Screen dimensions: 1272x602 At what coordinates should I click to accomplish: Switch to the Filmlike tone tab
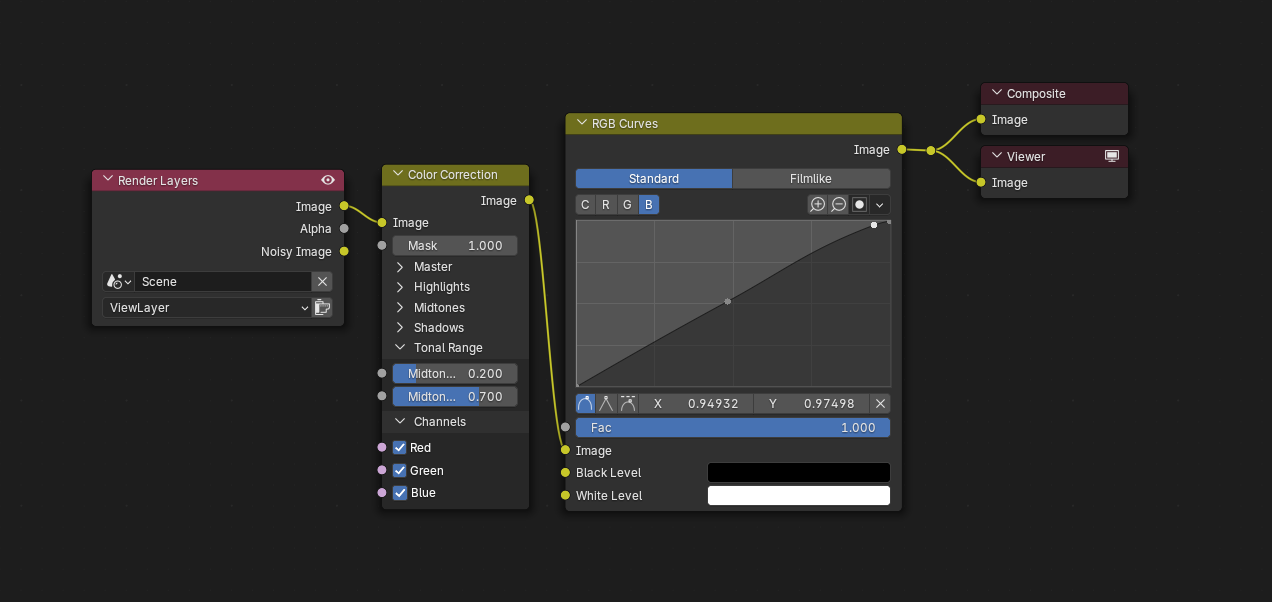click(x=810, y=179)
